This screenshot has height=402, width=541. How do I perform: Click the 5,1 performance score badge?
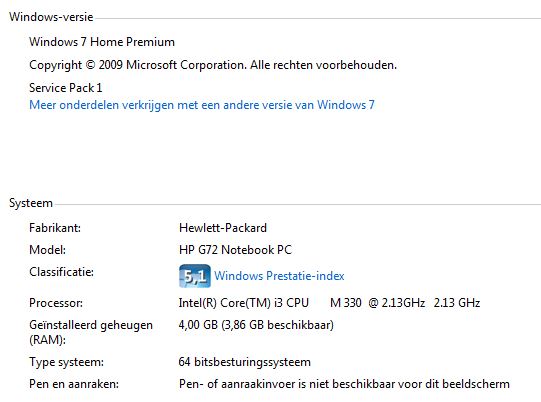coord(195,276)
